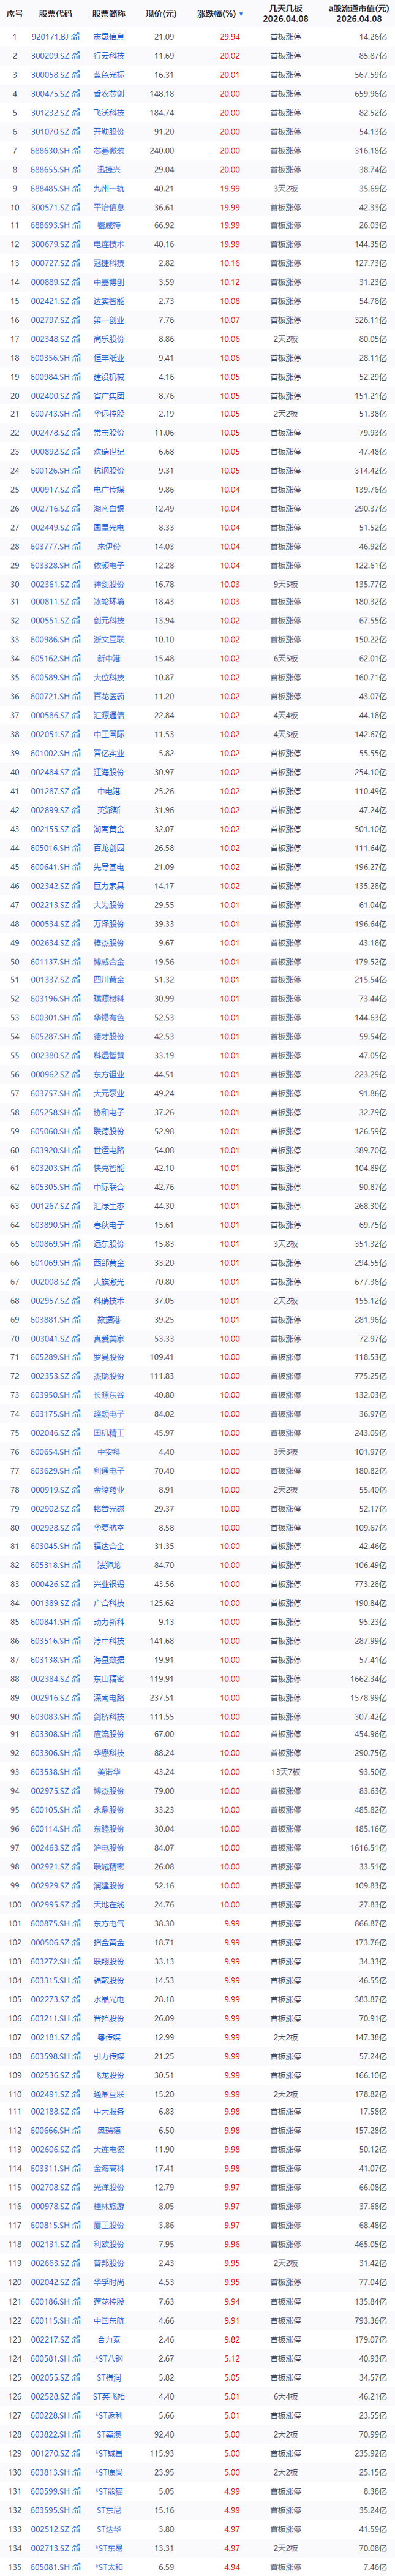Open the 沪电股份 stock link
This screenshot has width=395, height=2576.
(109, 1848)
